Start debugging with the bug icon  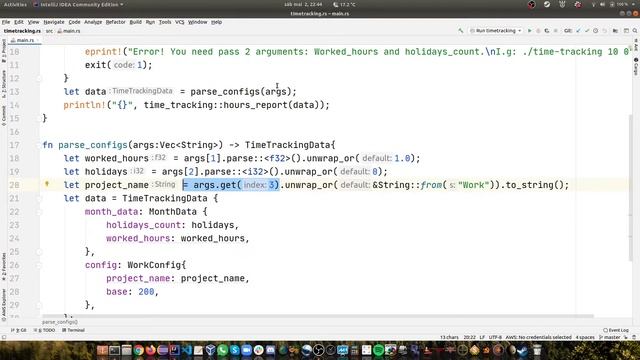tap(538, 31)
